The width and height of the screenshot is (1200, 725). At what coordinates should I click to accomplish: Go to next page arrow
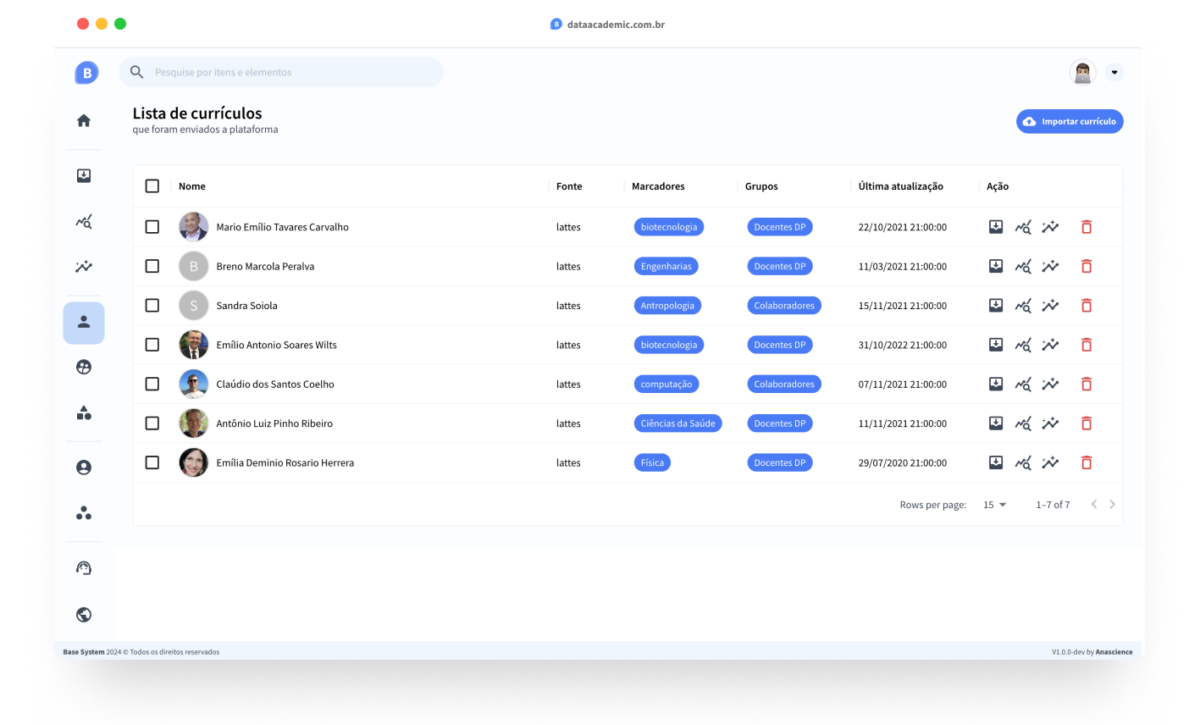click(x=1112, y=505)
